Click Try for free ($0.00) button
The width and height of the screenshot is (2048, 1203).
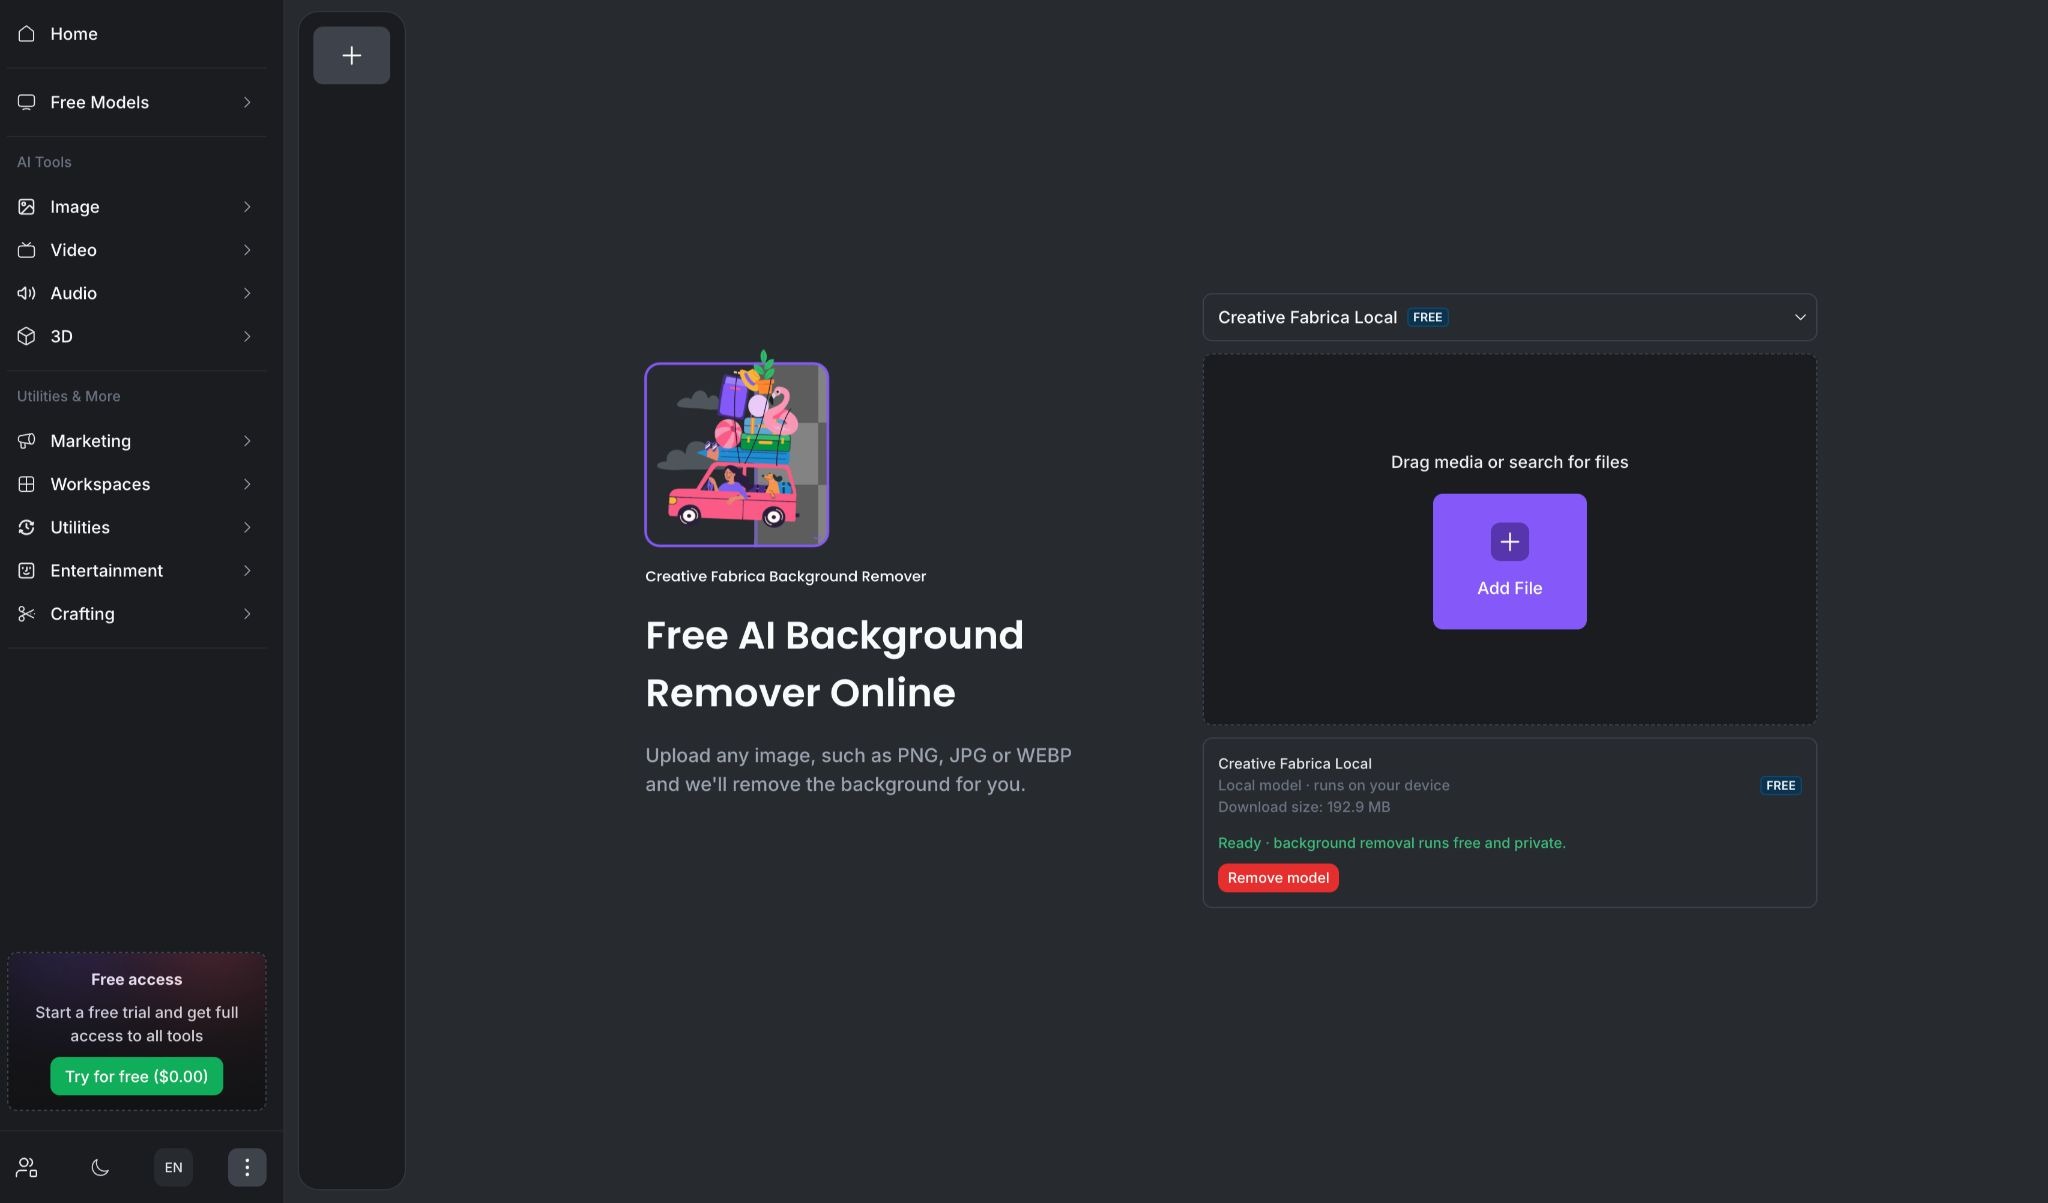137,1076
